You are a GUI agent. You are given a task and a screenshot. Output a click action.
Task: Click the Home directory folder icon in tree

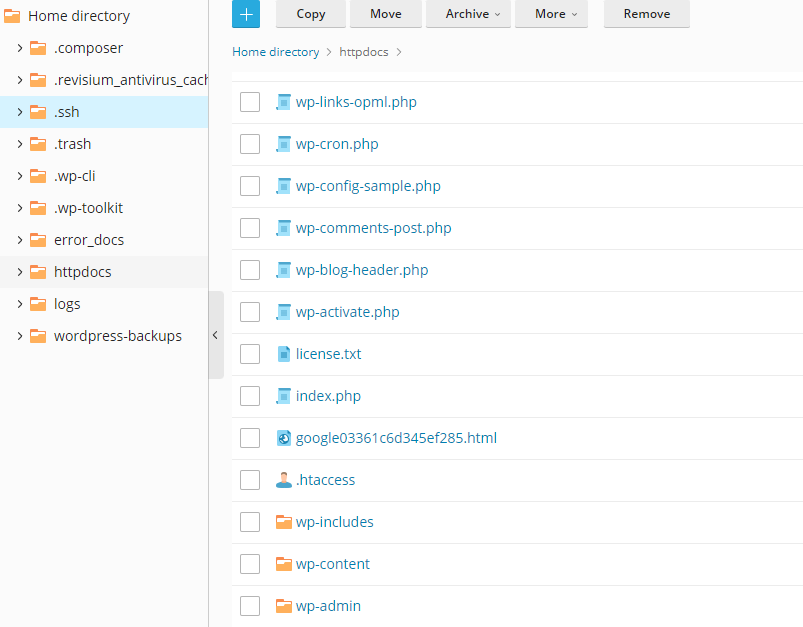coord(13,16)
